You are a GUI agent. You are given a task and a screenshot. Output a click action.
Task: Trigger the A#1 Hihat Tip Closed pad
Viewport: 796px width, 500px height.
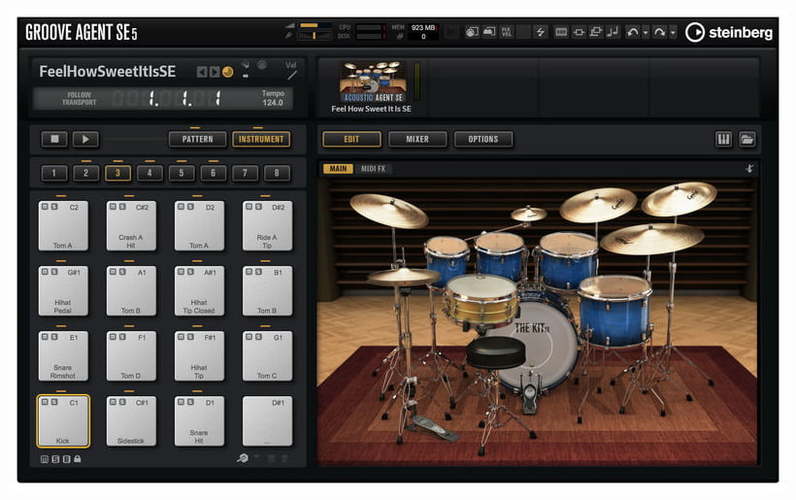(199, 291)
